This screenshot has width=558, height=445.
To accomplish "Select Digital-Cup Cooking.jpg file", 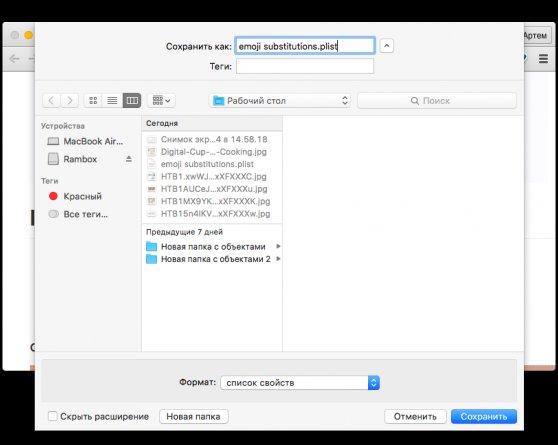I will (212, 152).
